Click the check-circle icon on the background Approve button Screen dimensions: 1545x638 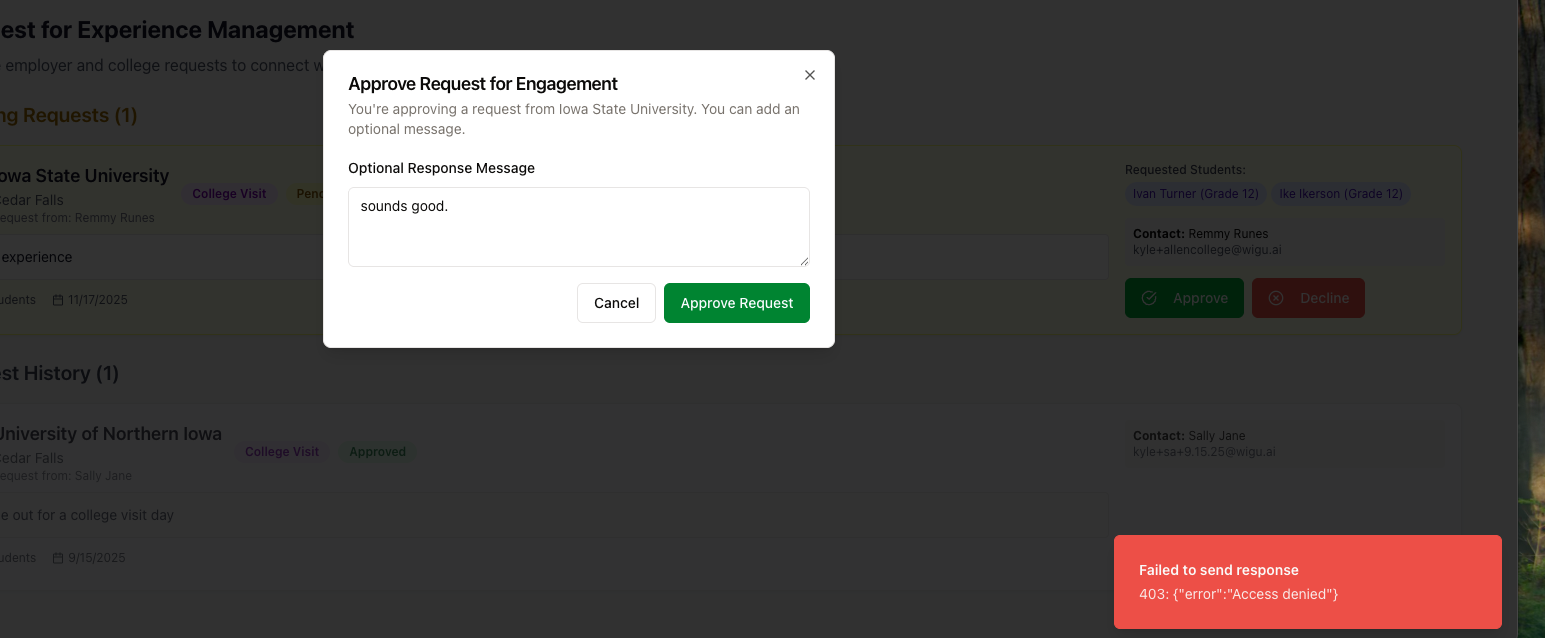click(1149, 298)
